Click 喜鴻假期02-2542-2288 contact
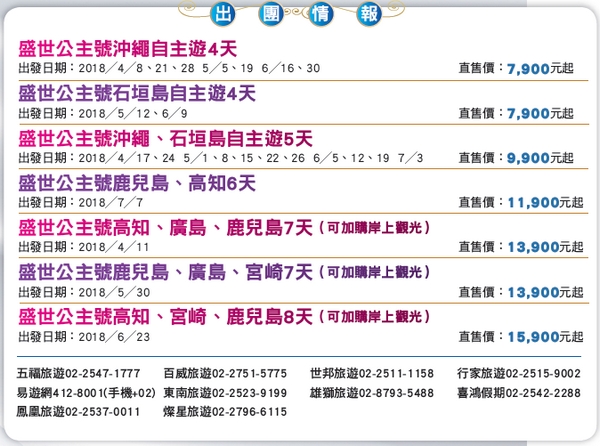This screenshot has width=600, height=446. point(519,393)
